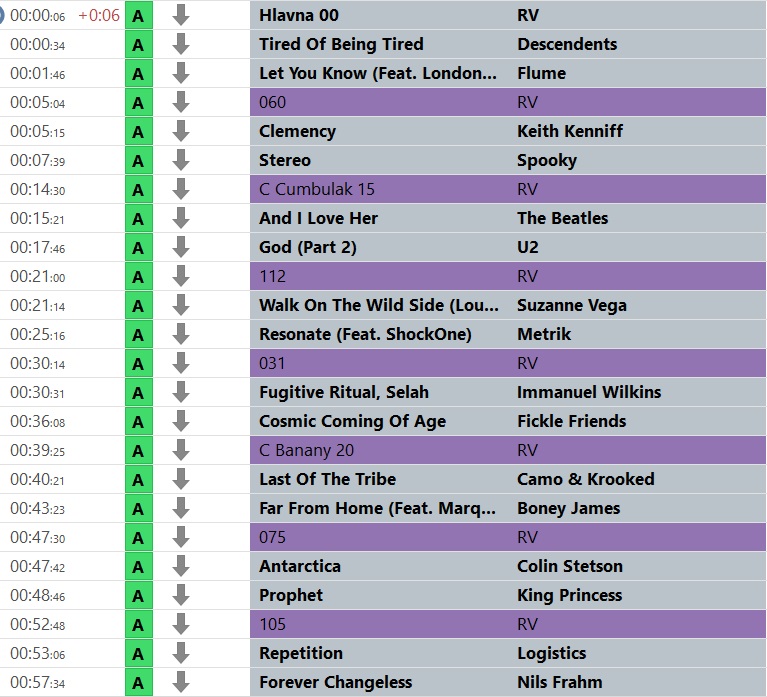
Task: Click the down arrow in Suzanne Vega row
Action: [x=180, y=305]
